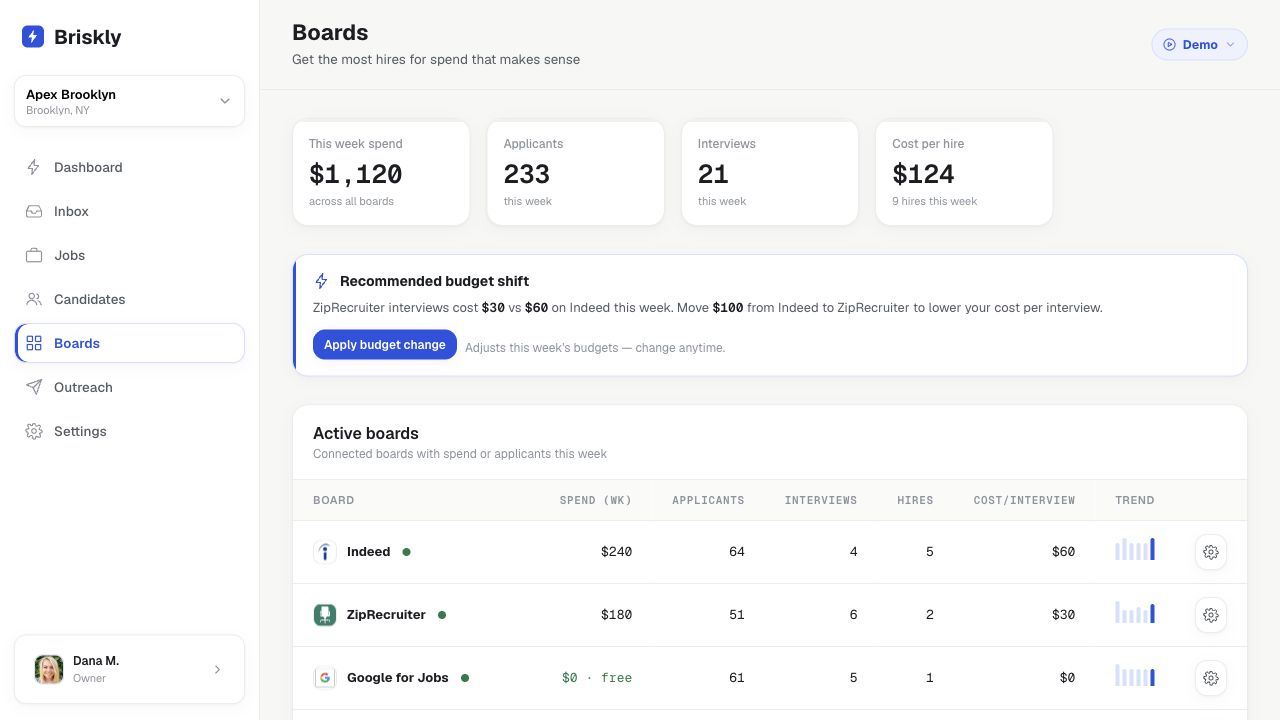The height and width of the screenshot is (720, 1280).
Task: Click Google for Jobs' green status dot
Action: [465, 678]
